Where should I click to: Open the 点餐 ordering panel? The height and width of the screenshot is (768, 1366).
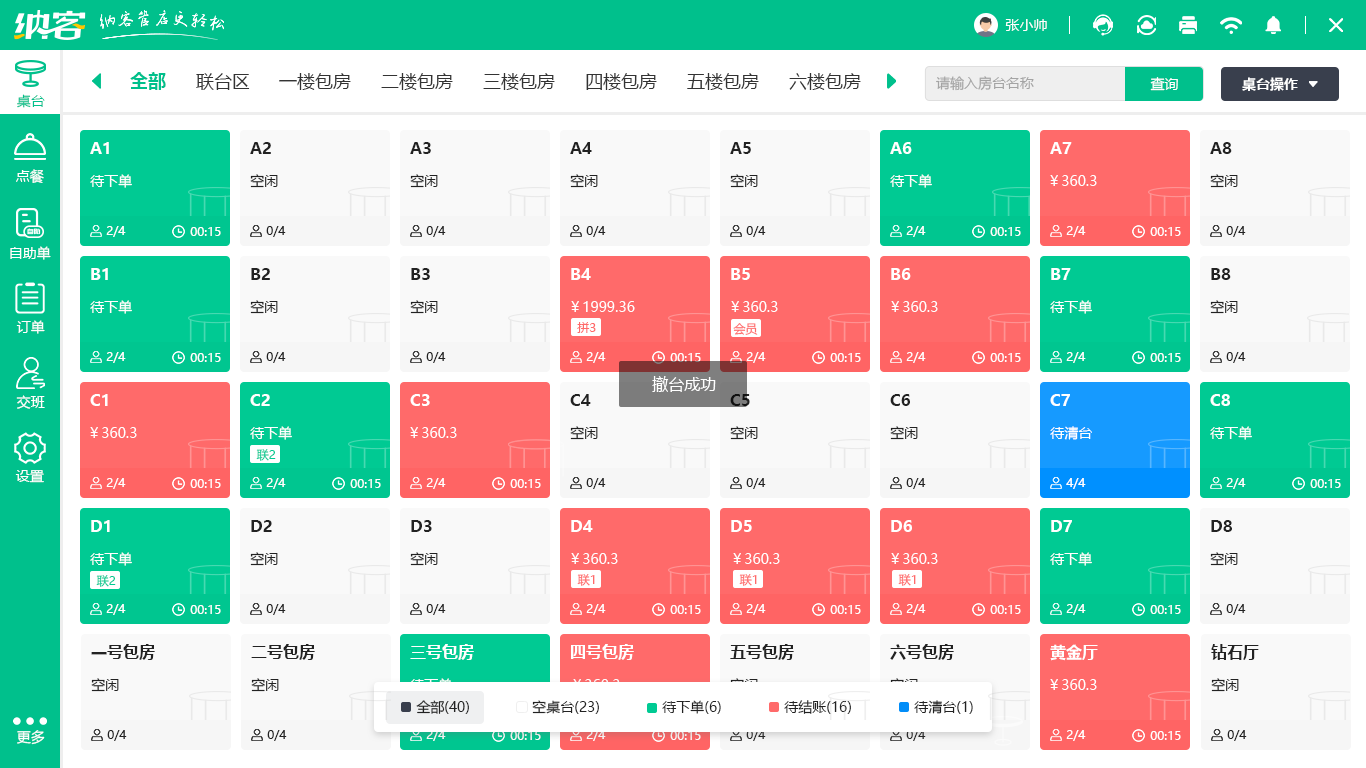(30, 162)
